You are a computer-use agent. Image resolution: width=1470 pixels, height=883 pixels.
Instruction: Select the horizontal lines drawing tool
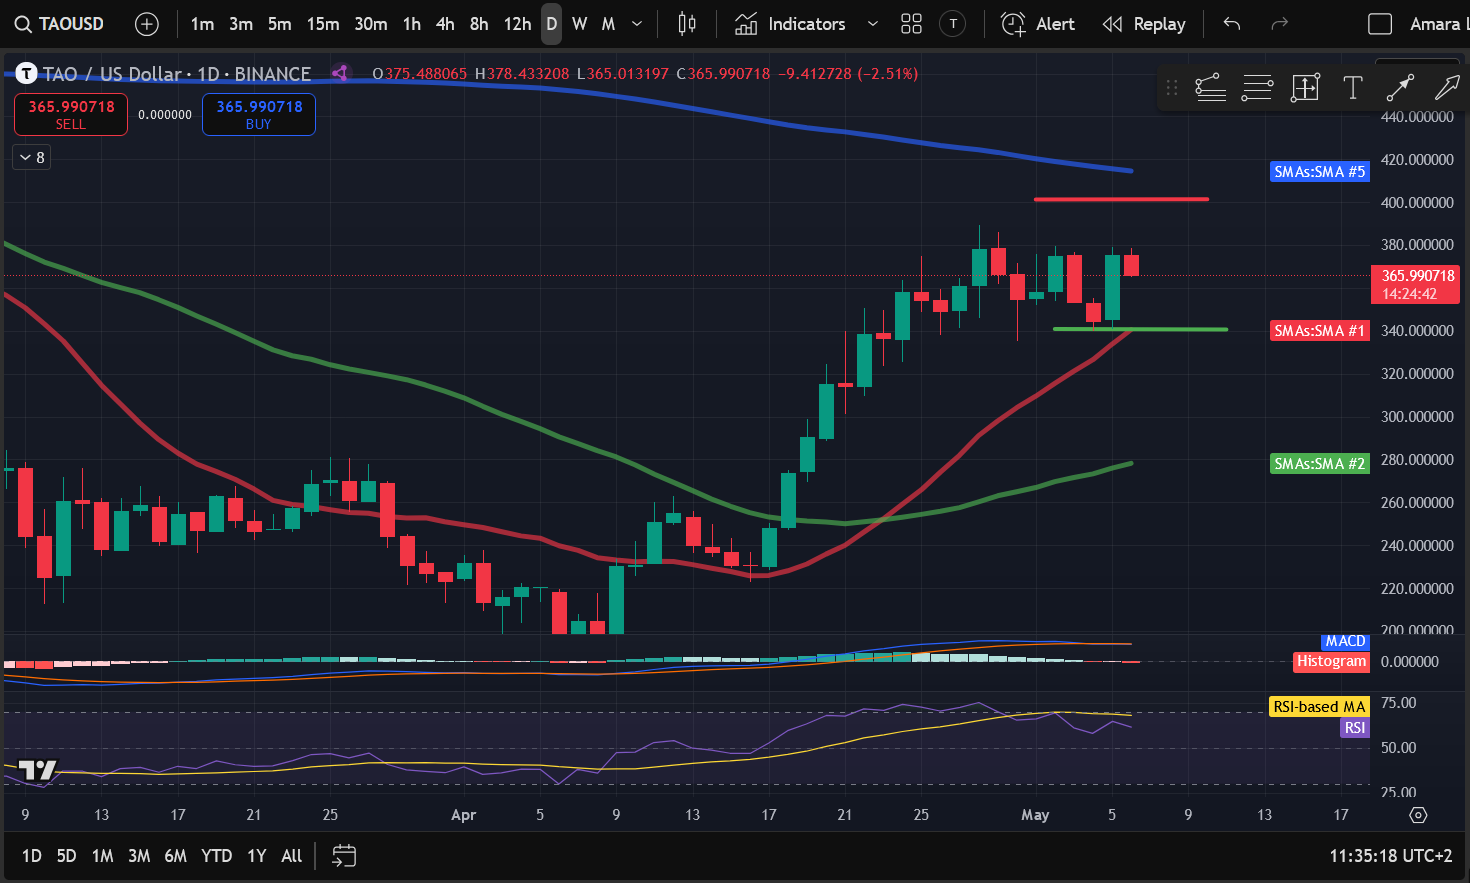pyautogui.click(x=1257, y=88)
